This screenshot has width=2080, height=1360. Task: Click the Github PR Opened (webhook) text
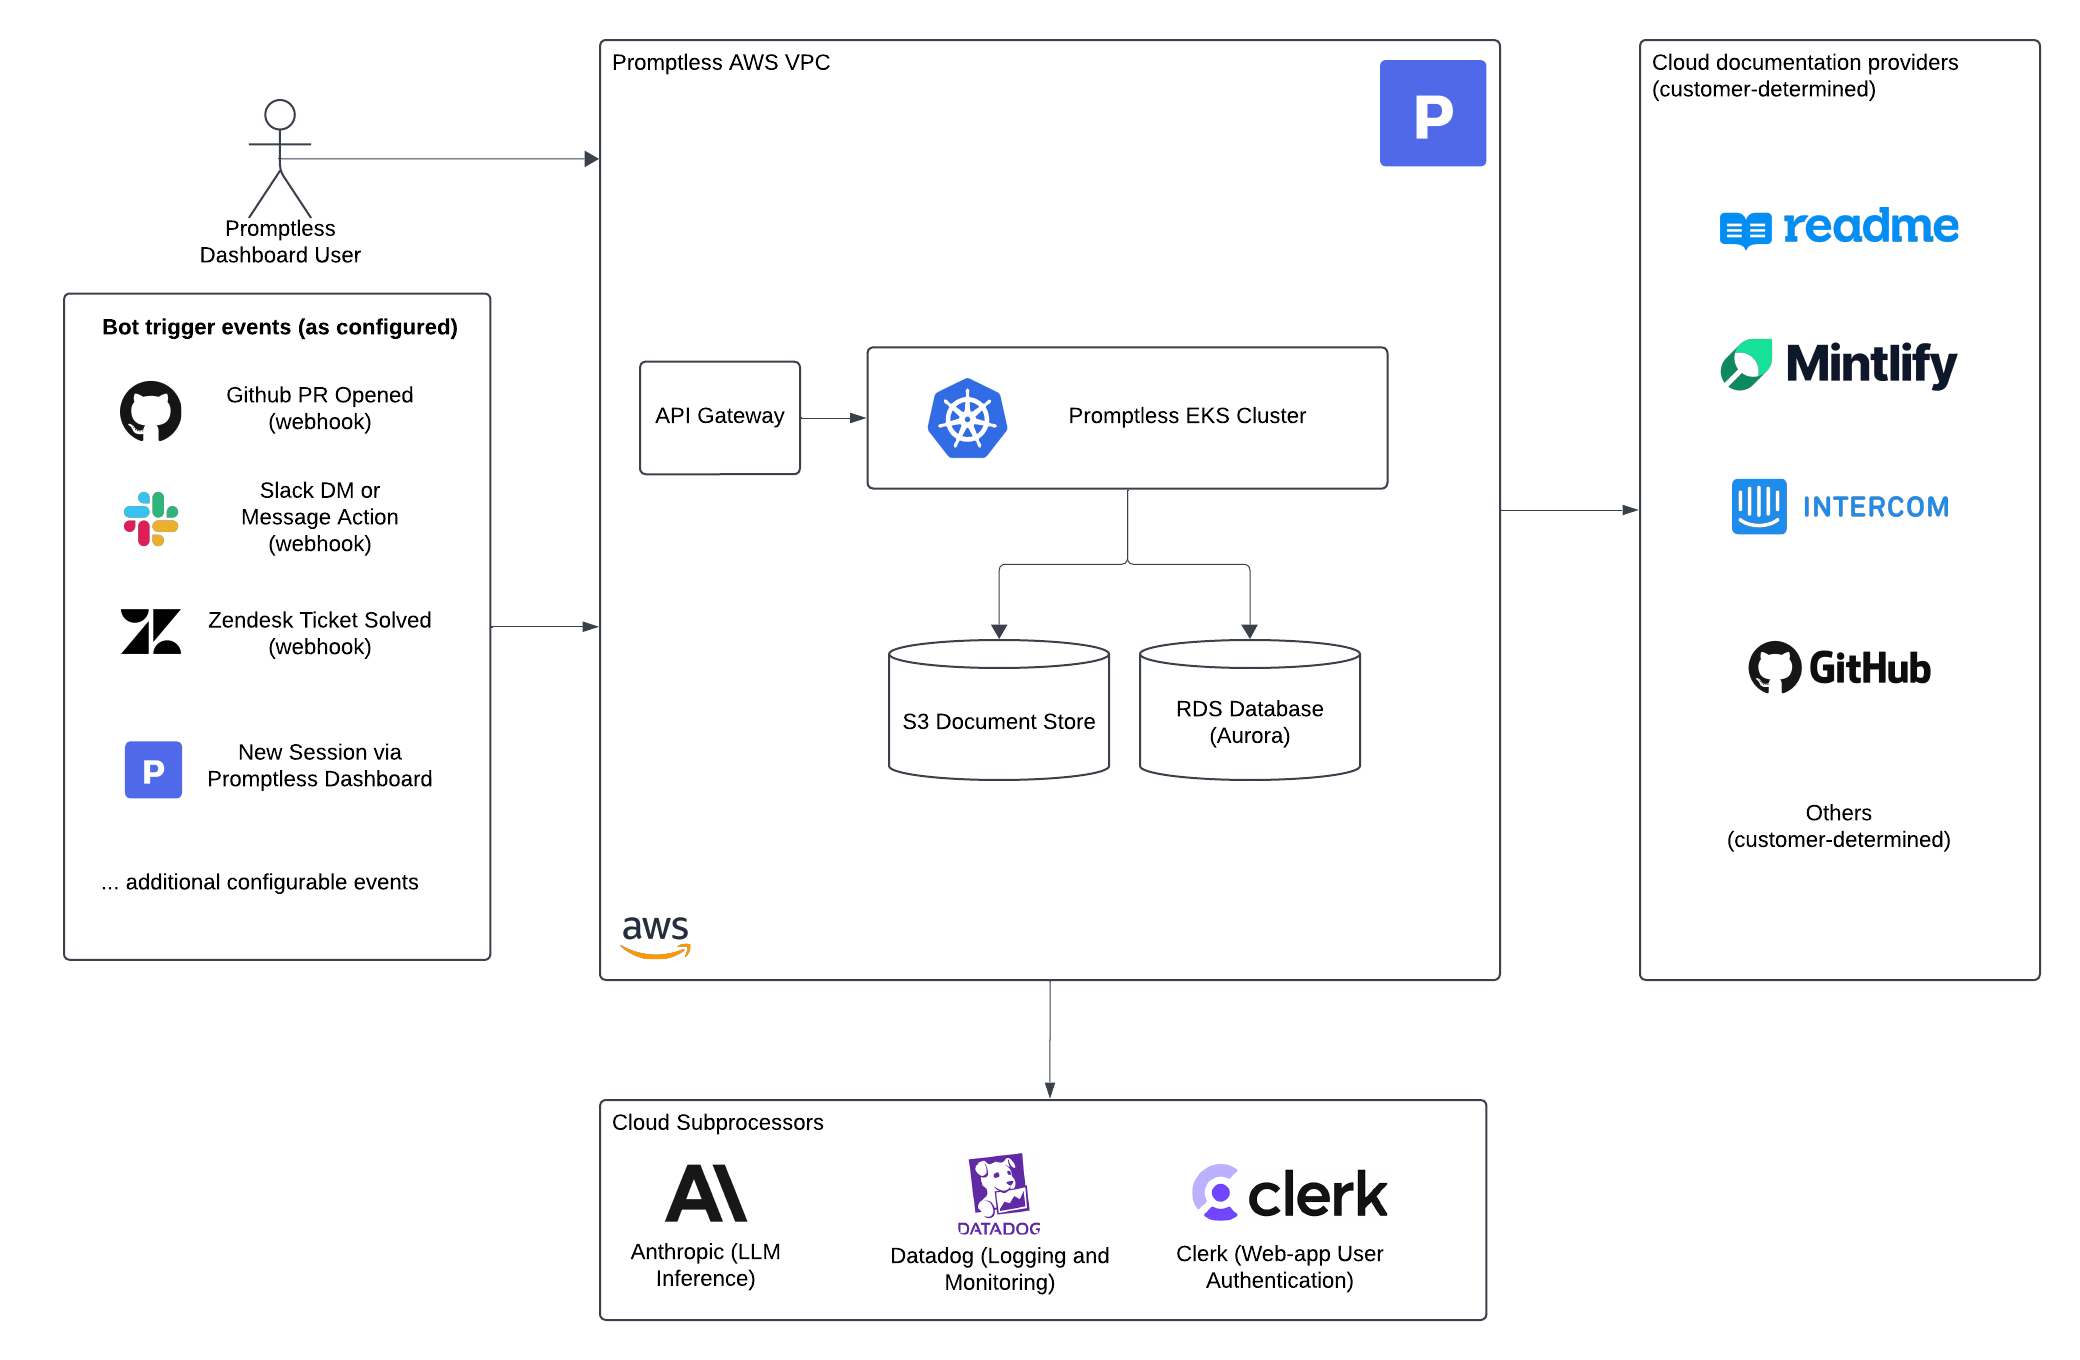click(x=320, y=408)
